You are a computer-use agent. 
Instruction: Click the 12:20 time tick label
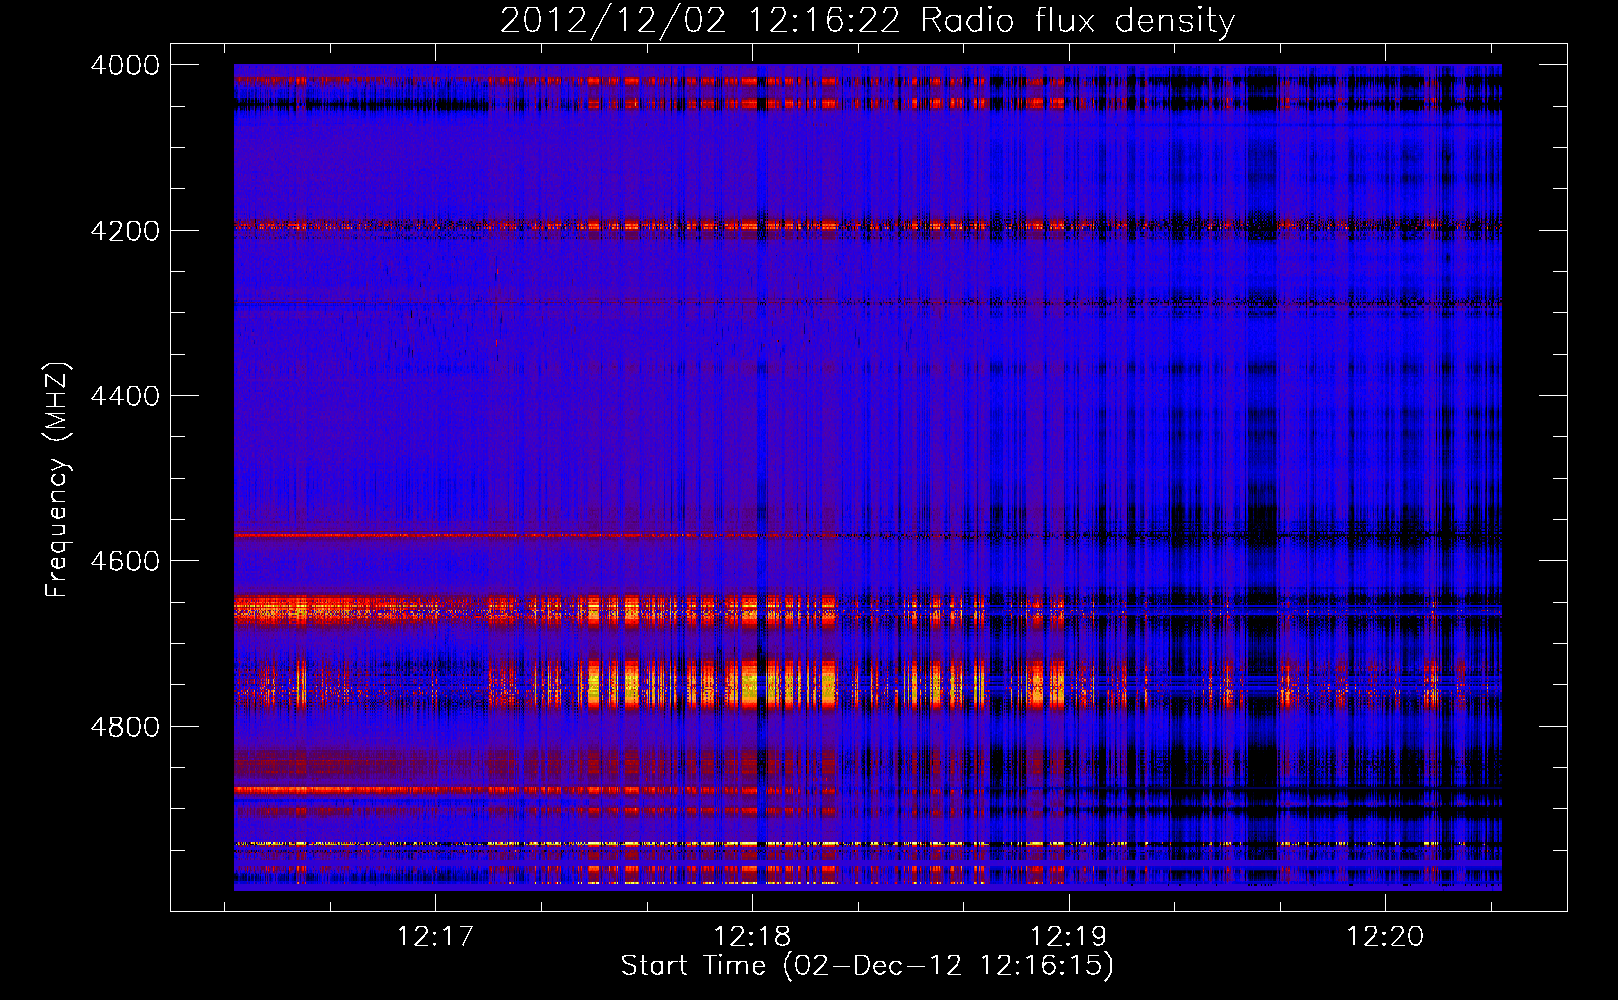pyautogui.click(x=1385, y=937)
